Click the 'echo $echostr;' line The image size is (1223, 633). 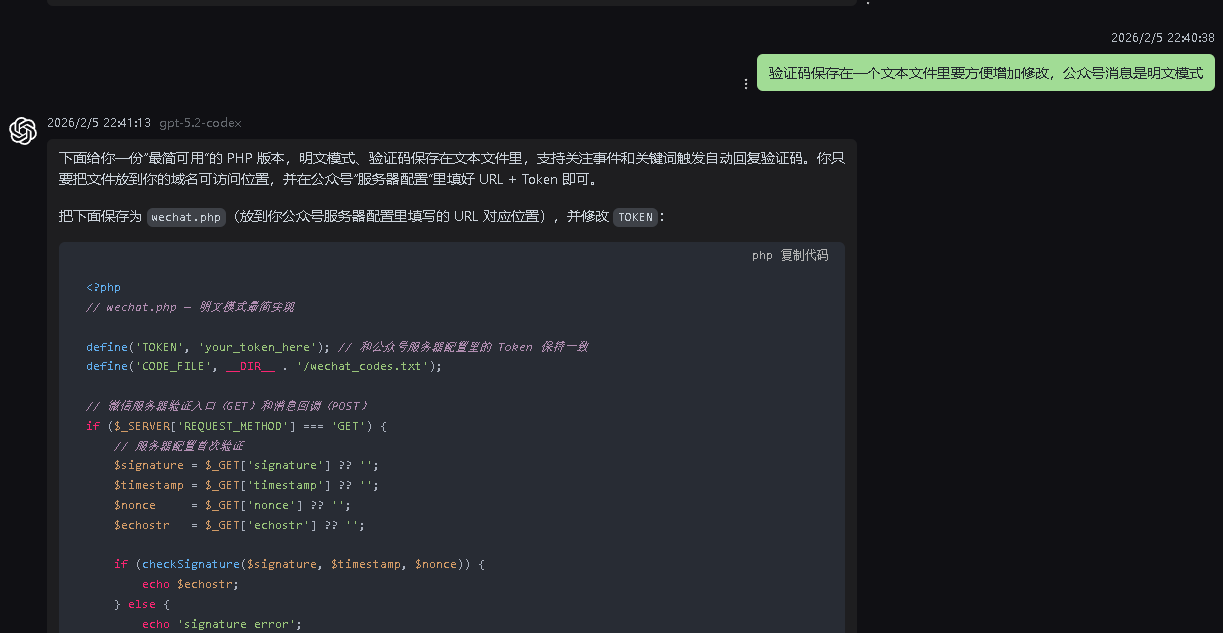click(x=190, y=584)
